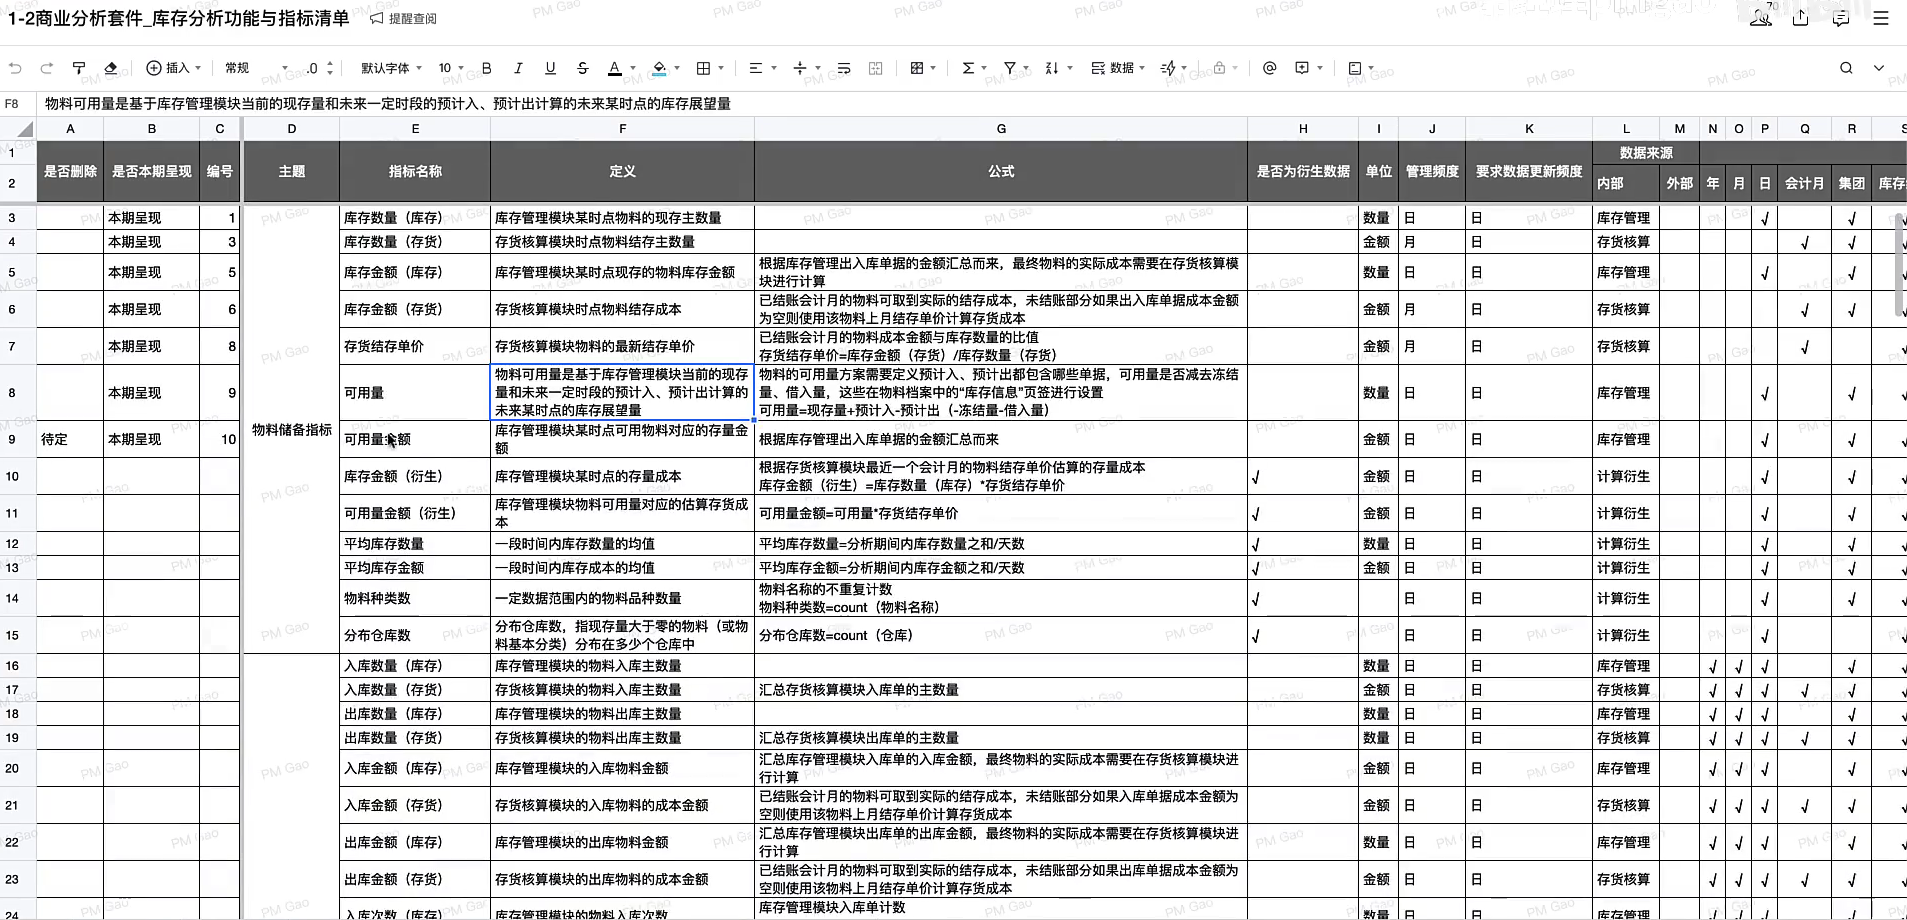Open the font color dropdown arrow
1907x920 pixels.
click(x=633, y=69)
